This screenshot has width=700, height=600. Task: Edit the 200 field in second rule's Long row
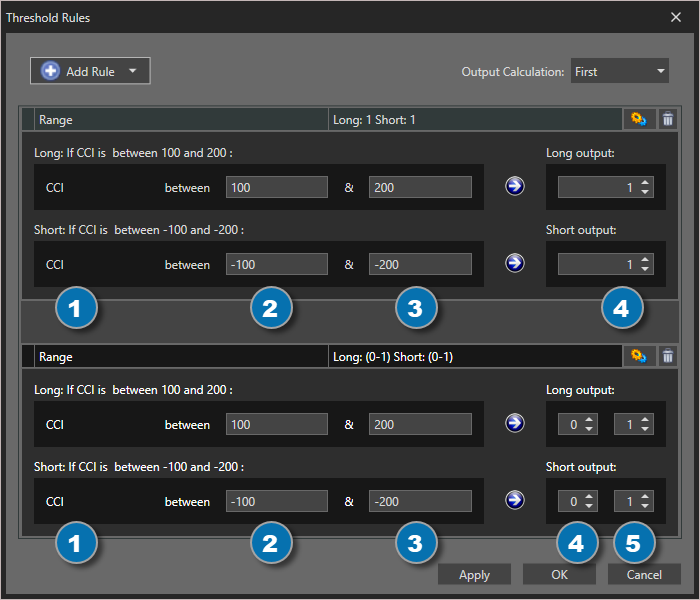[420, 424]
